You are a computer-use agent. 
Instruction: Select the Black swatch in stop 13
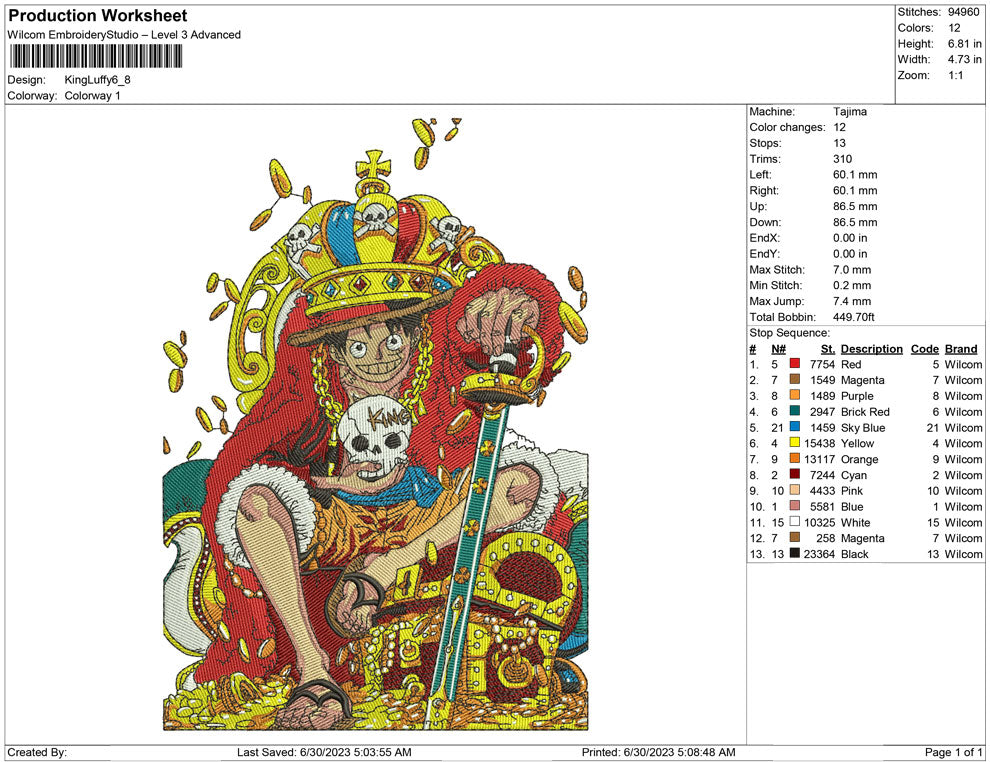tap(795, 554)
